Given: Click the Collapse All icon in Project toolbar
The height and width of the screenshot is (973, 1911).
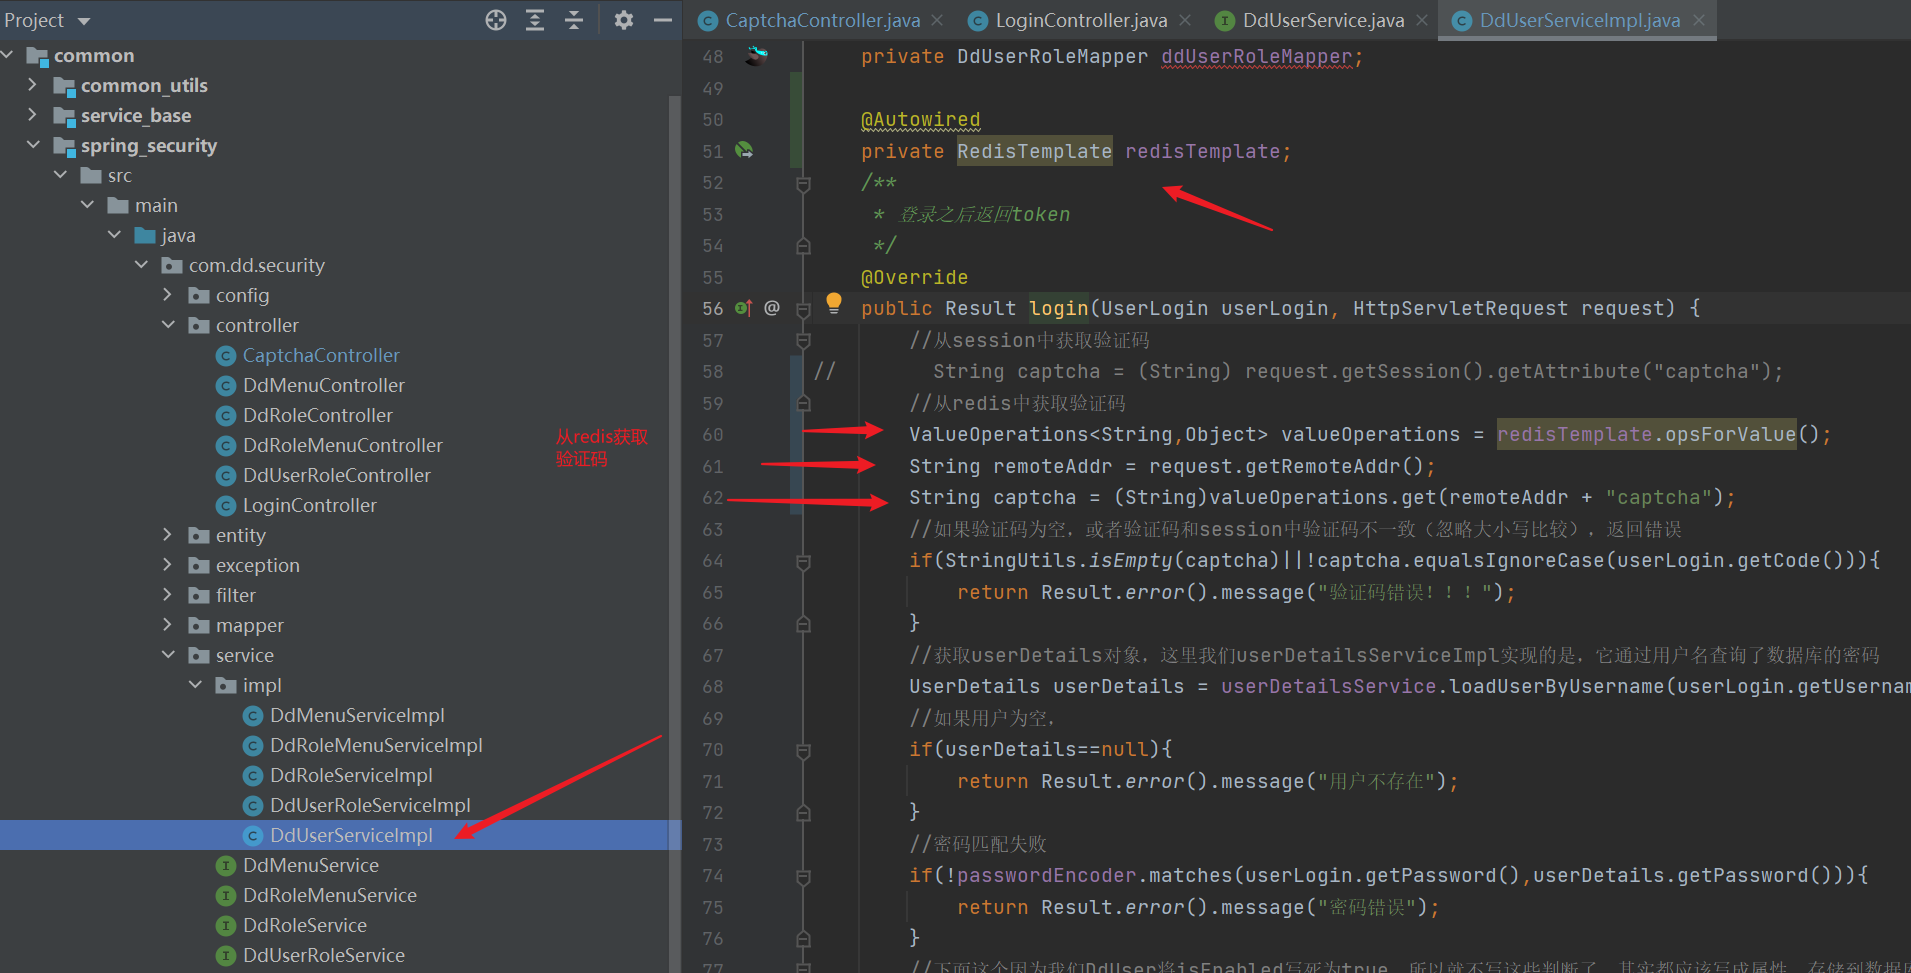Looking at the screenshot, I should point(573,19).
